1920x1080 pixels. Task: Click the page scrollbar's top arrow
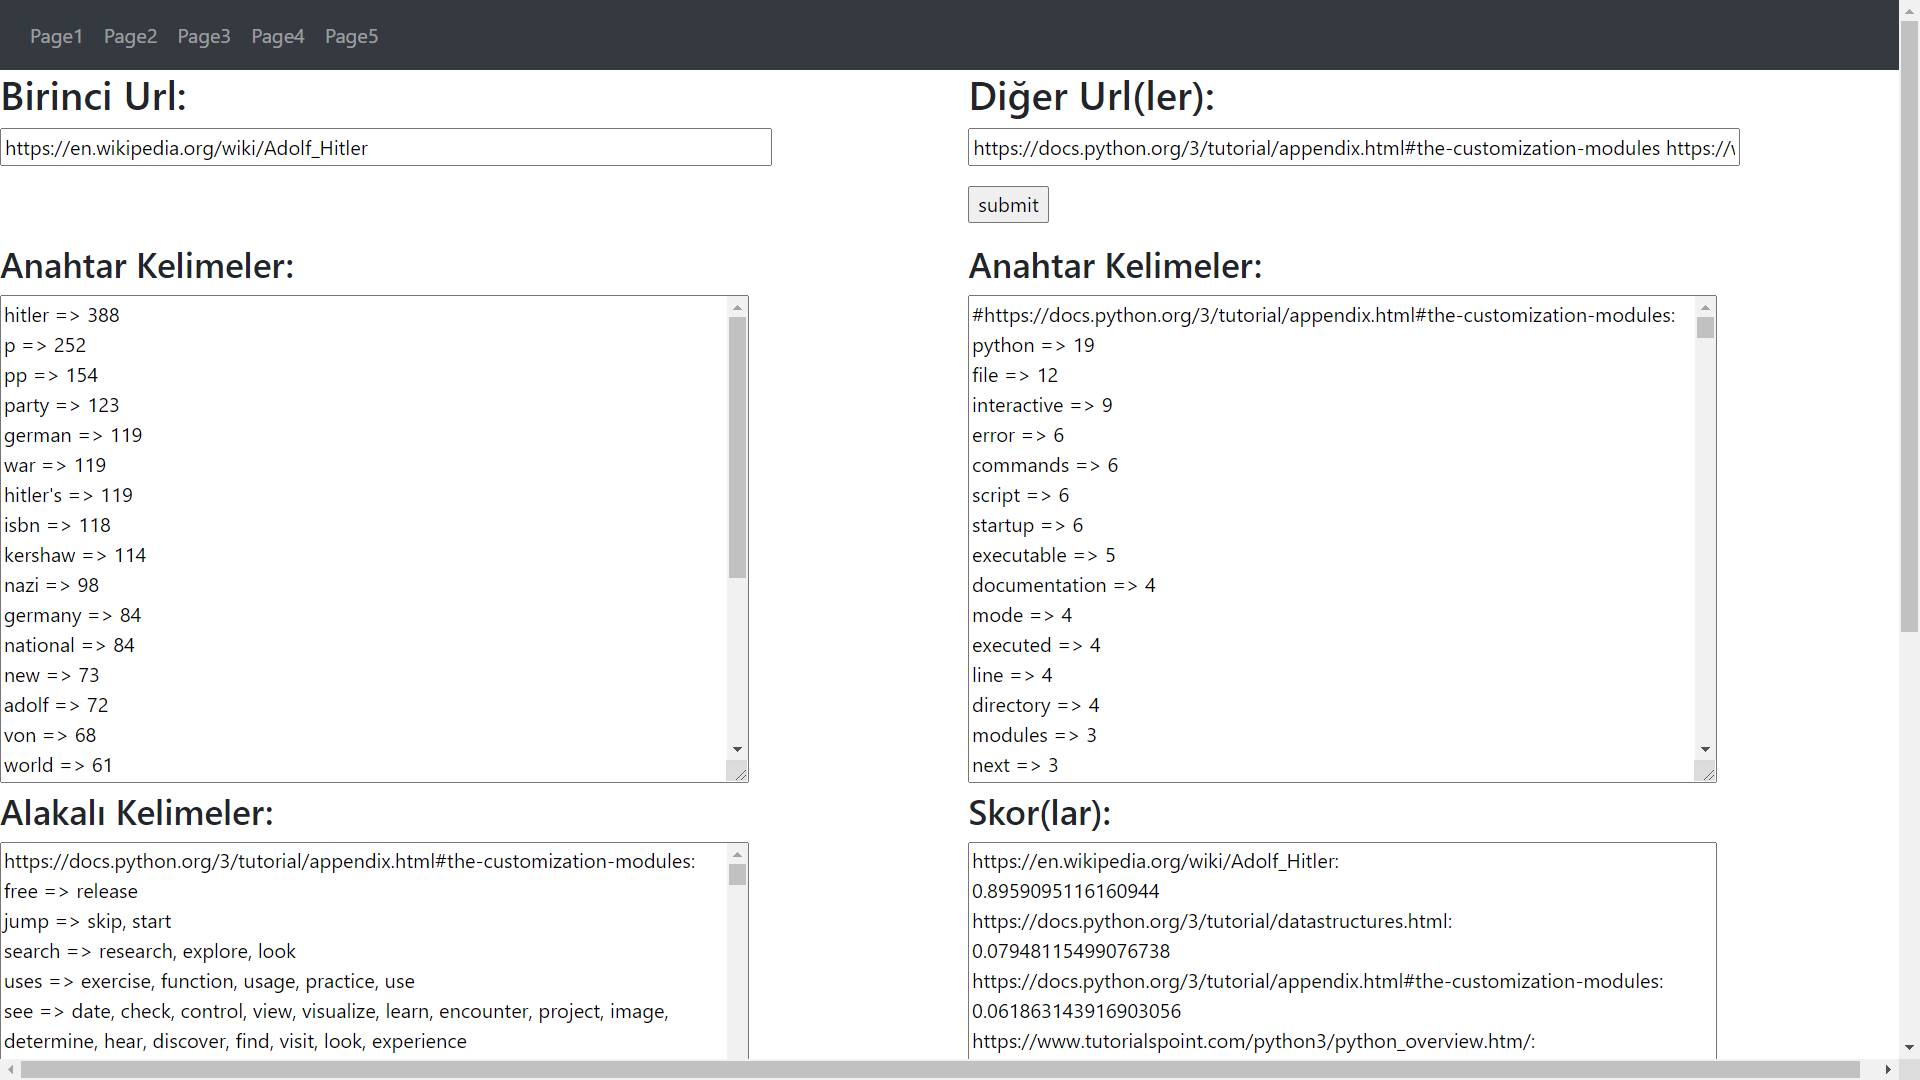coord(1911,10)
